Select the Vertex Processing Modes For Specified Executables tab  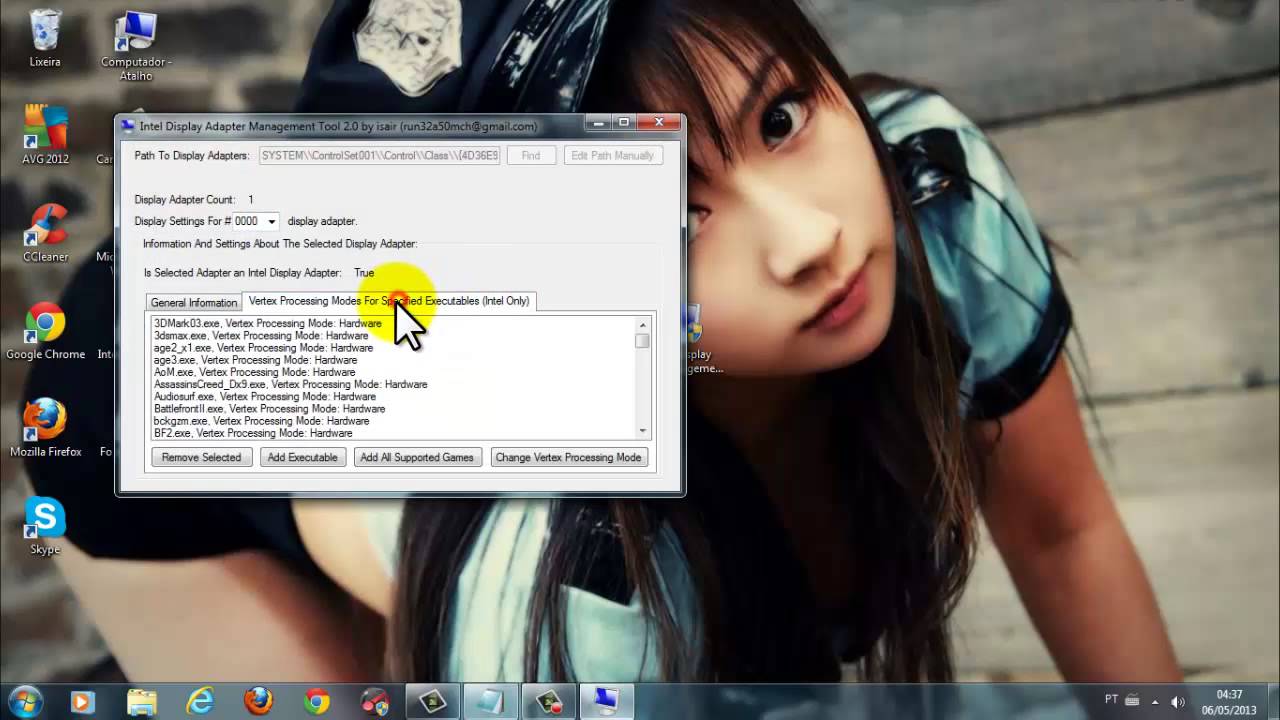click(x=389, y=300)
